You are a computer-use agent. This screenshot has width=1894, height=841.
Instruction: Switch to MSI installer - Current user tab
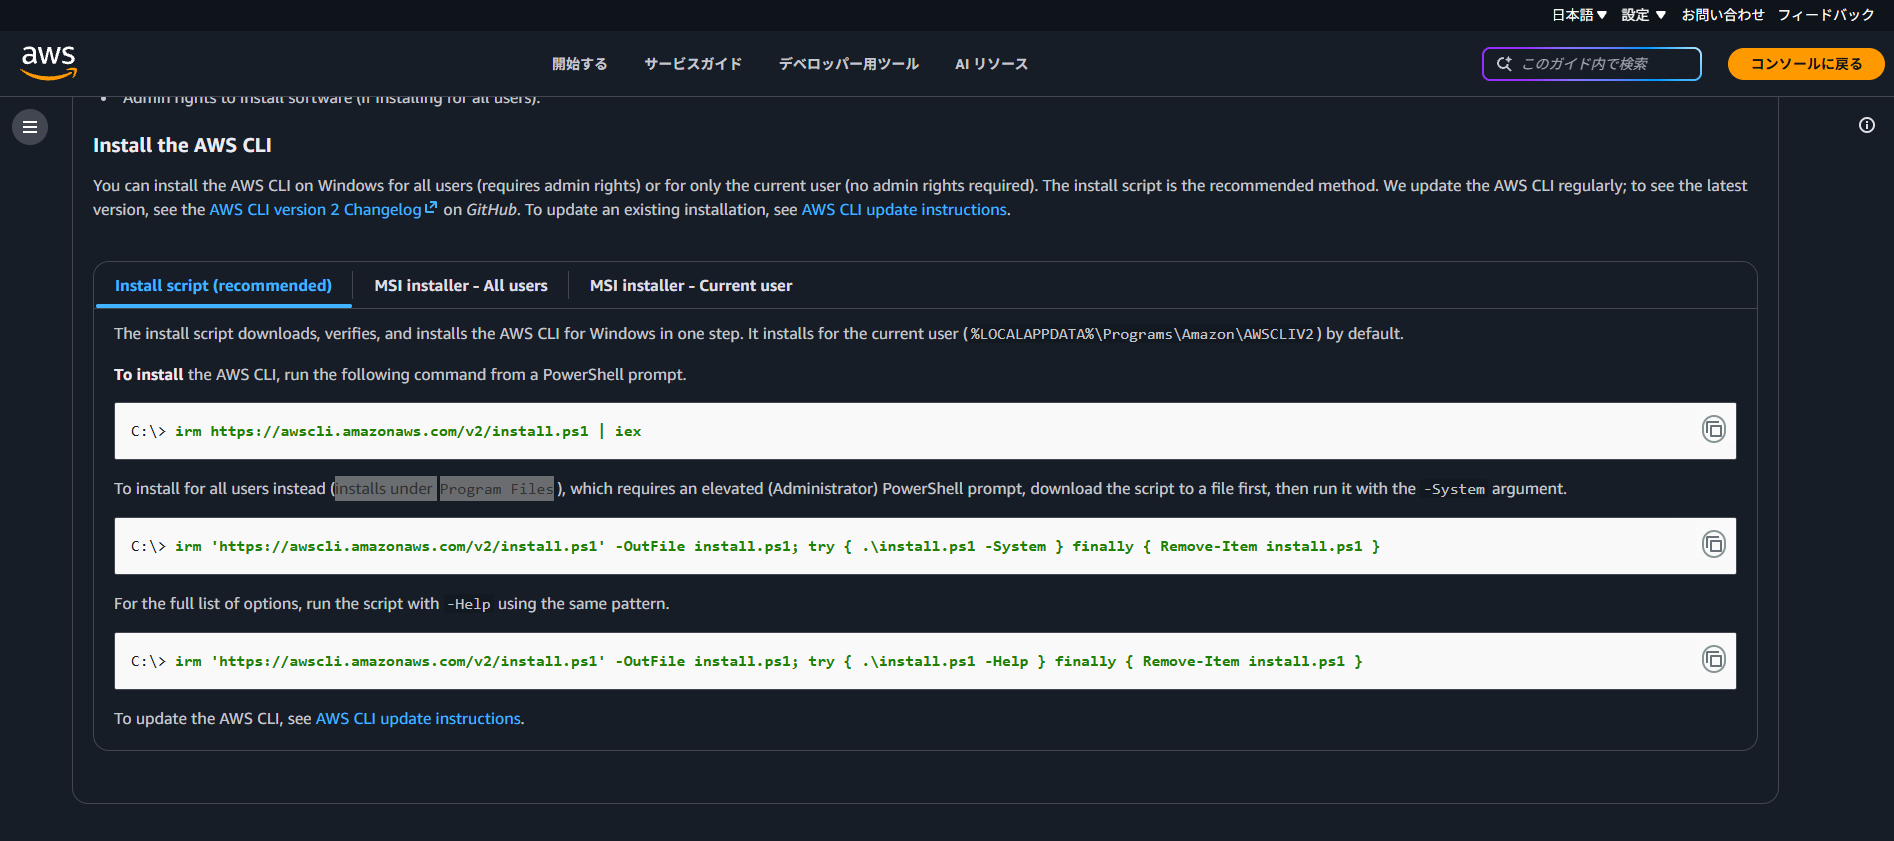point(691,286)
